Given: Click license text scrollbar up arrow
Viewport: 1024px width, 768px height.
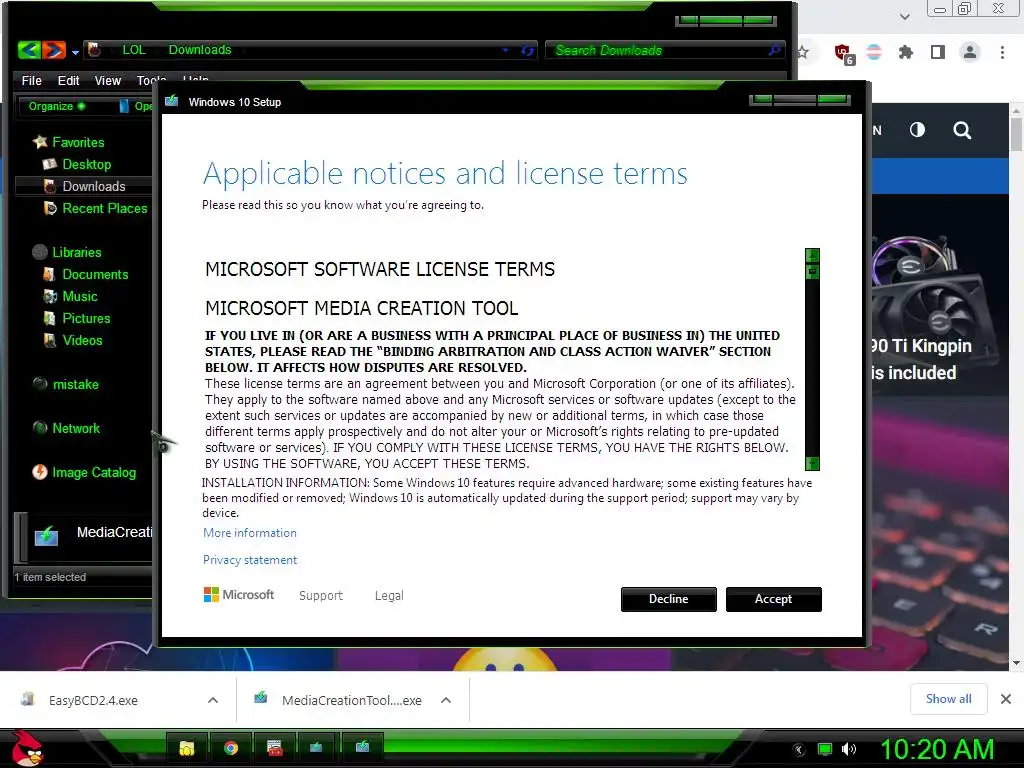Looking at the screenshot, I should pos(812,255).
